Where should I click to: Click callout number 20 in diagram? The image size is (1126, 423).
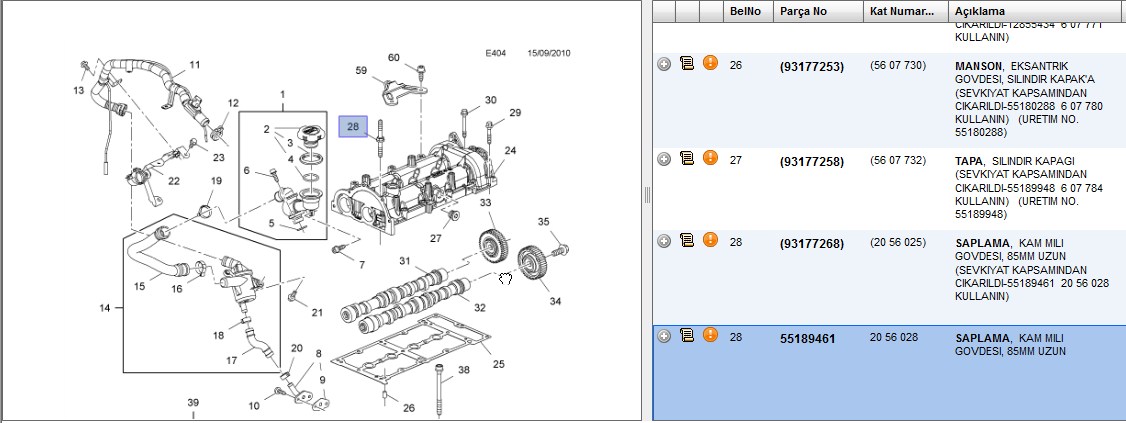click(x=296, y=348)
